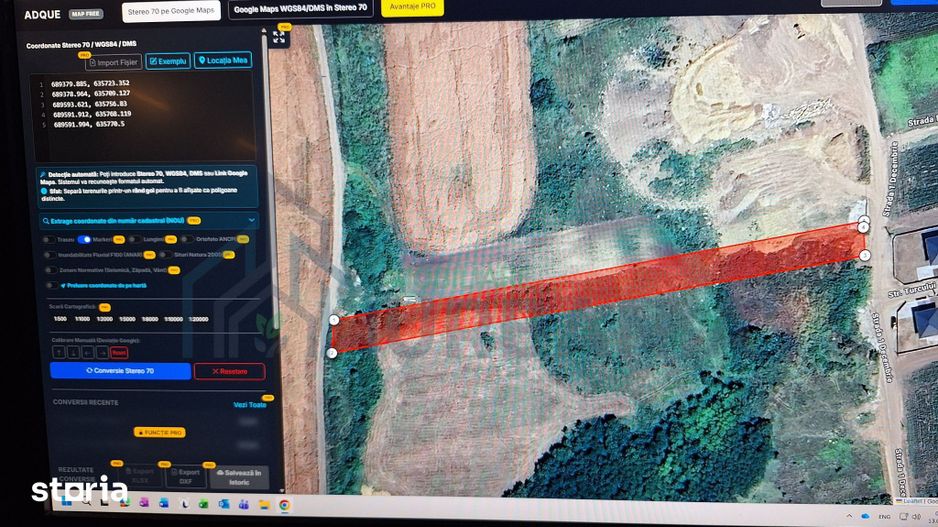Image resolution: width=938 pixels, height=527 pixels.
Task: Click the OneDrive cloud tray icon
Action: (865, 516)
